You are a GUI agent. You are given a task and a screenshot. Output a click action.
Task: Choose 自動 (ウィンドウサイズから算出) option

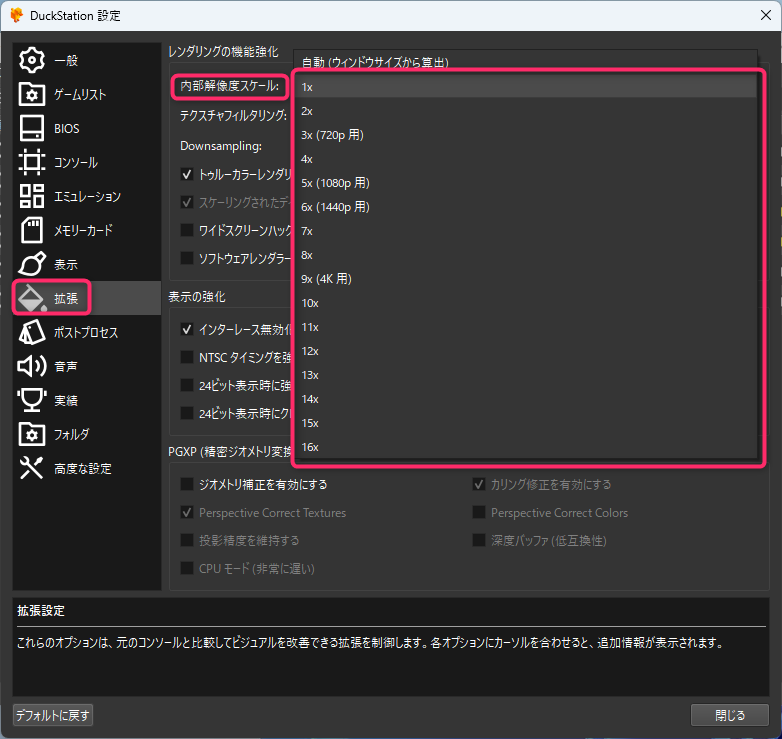click(x=525, y=62)
